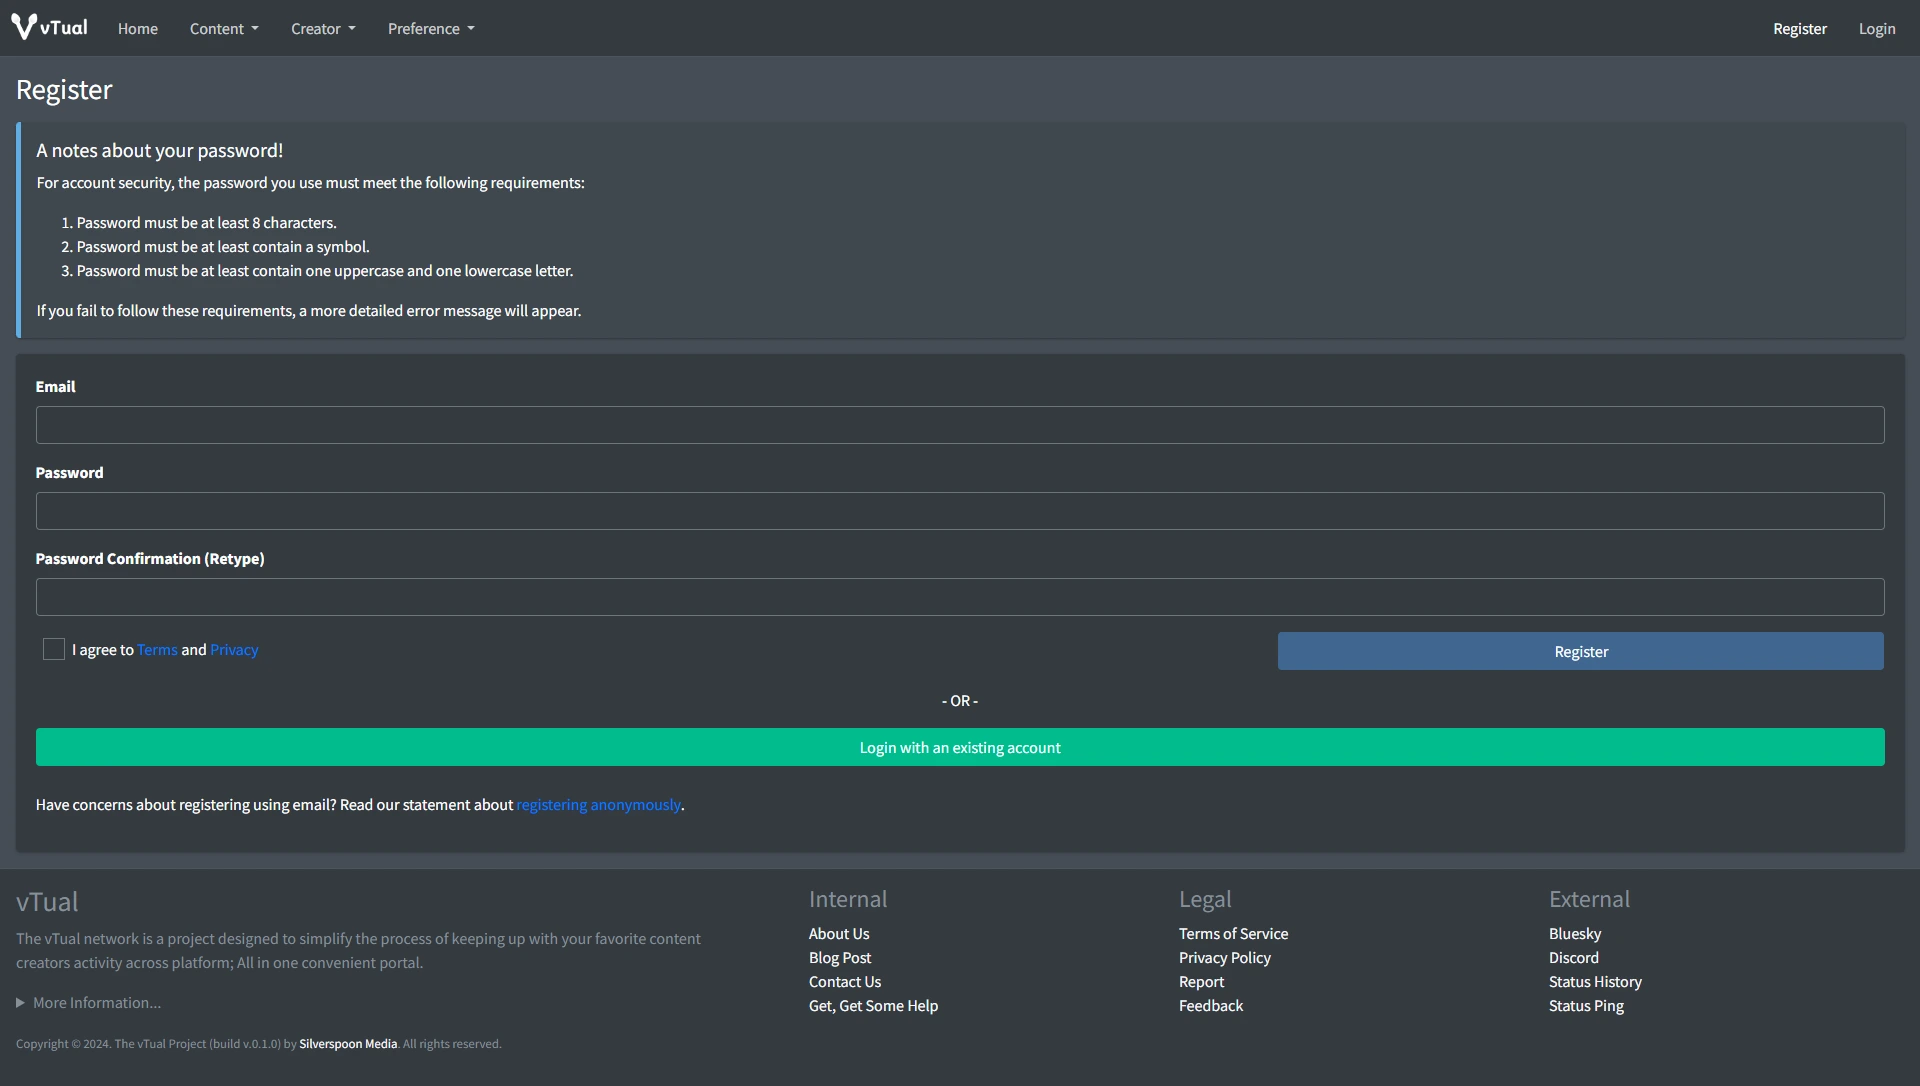Open the Terms link beside checkbox
The height and width of the screenshot is (1086, 1920).
(x=157, y=650)
